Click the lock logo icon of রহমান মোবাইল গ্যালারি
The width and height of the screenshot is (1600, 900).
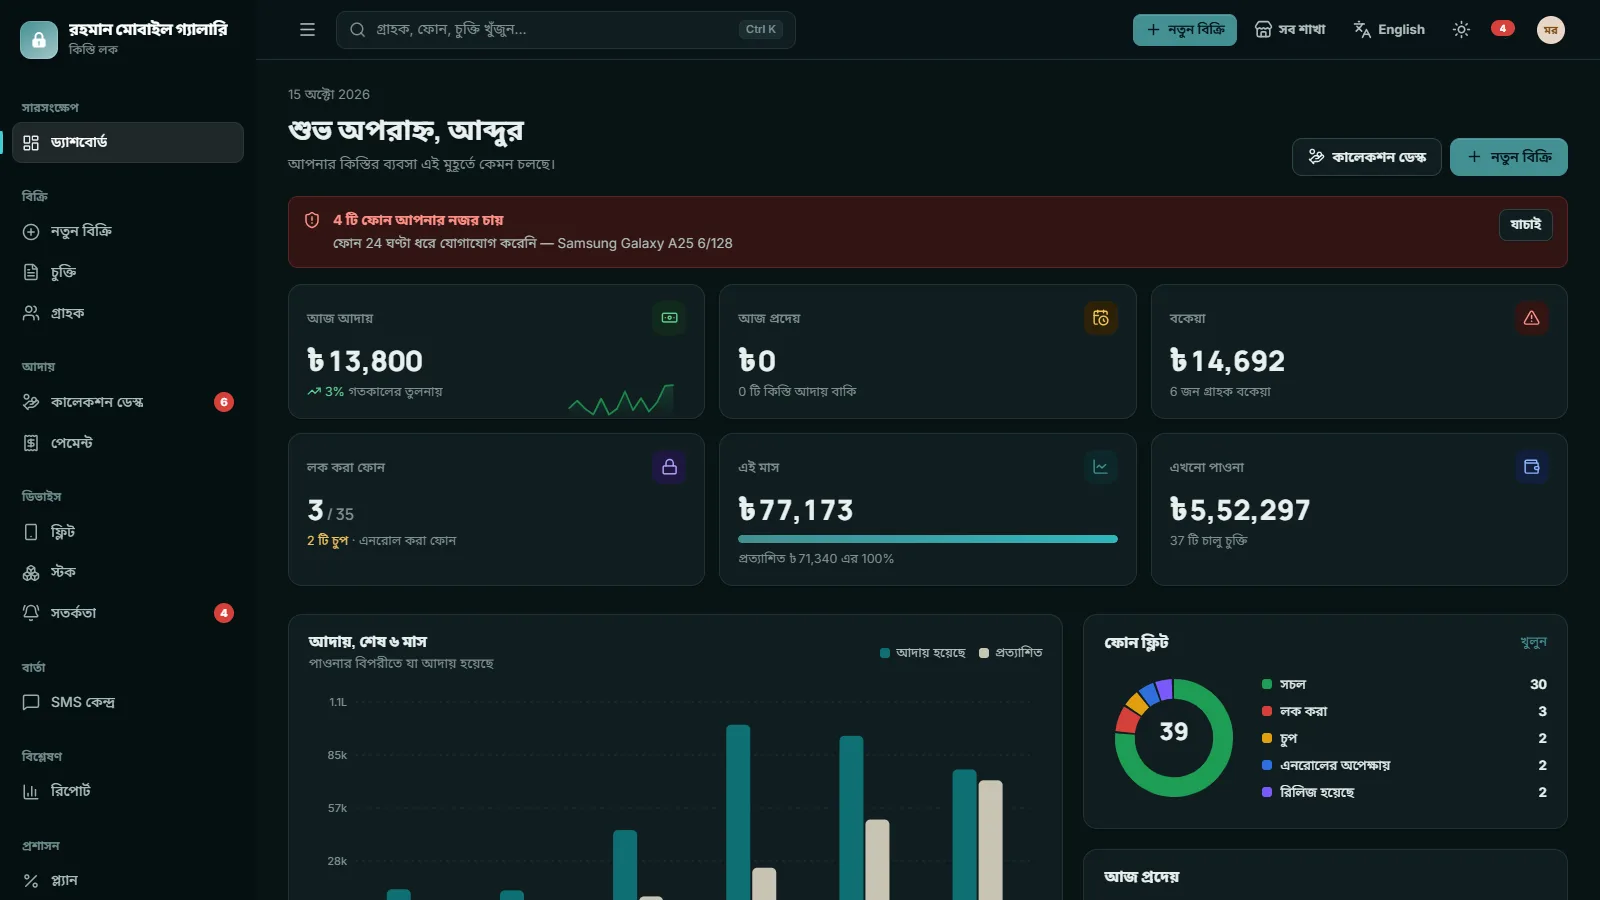[39, 40]
